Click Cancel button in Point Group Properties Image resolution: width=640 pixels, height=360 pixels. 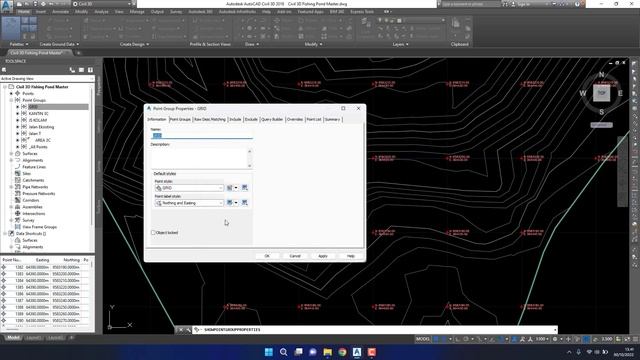point(295,256)
